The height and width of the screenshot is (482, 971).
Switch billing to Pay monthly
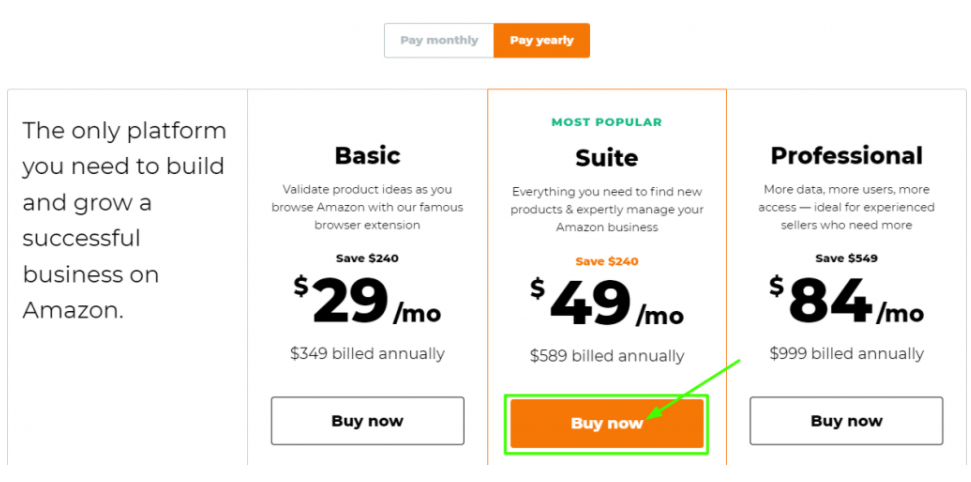click(x=439, y=41)
